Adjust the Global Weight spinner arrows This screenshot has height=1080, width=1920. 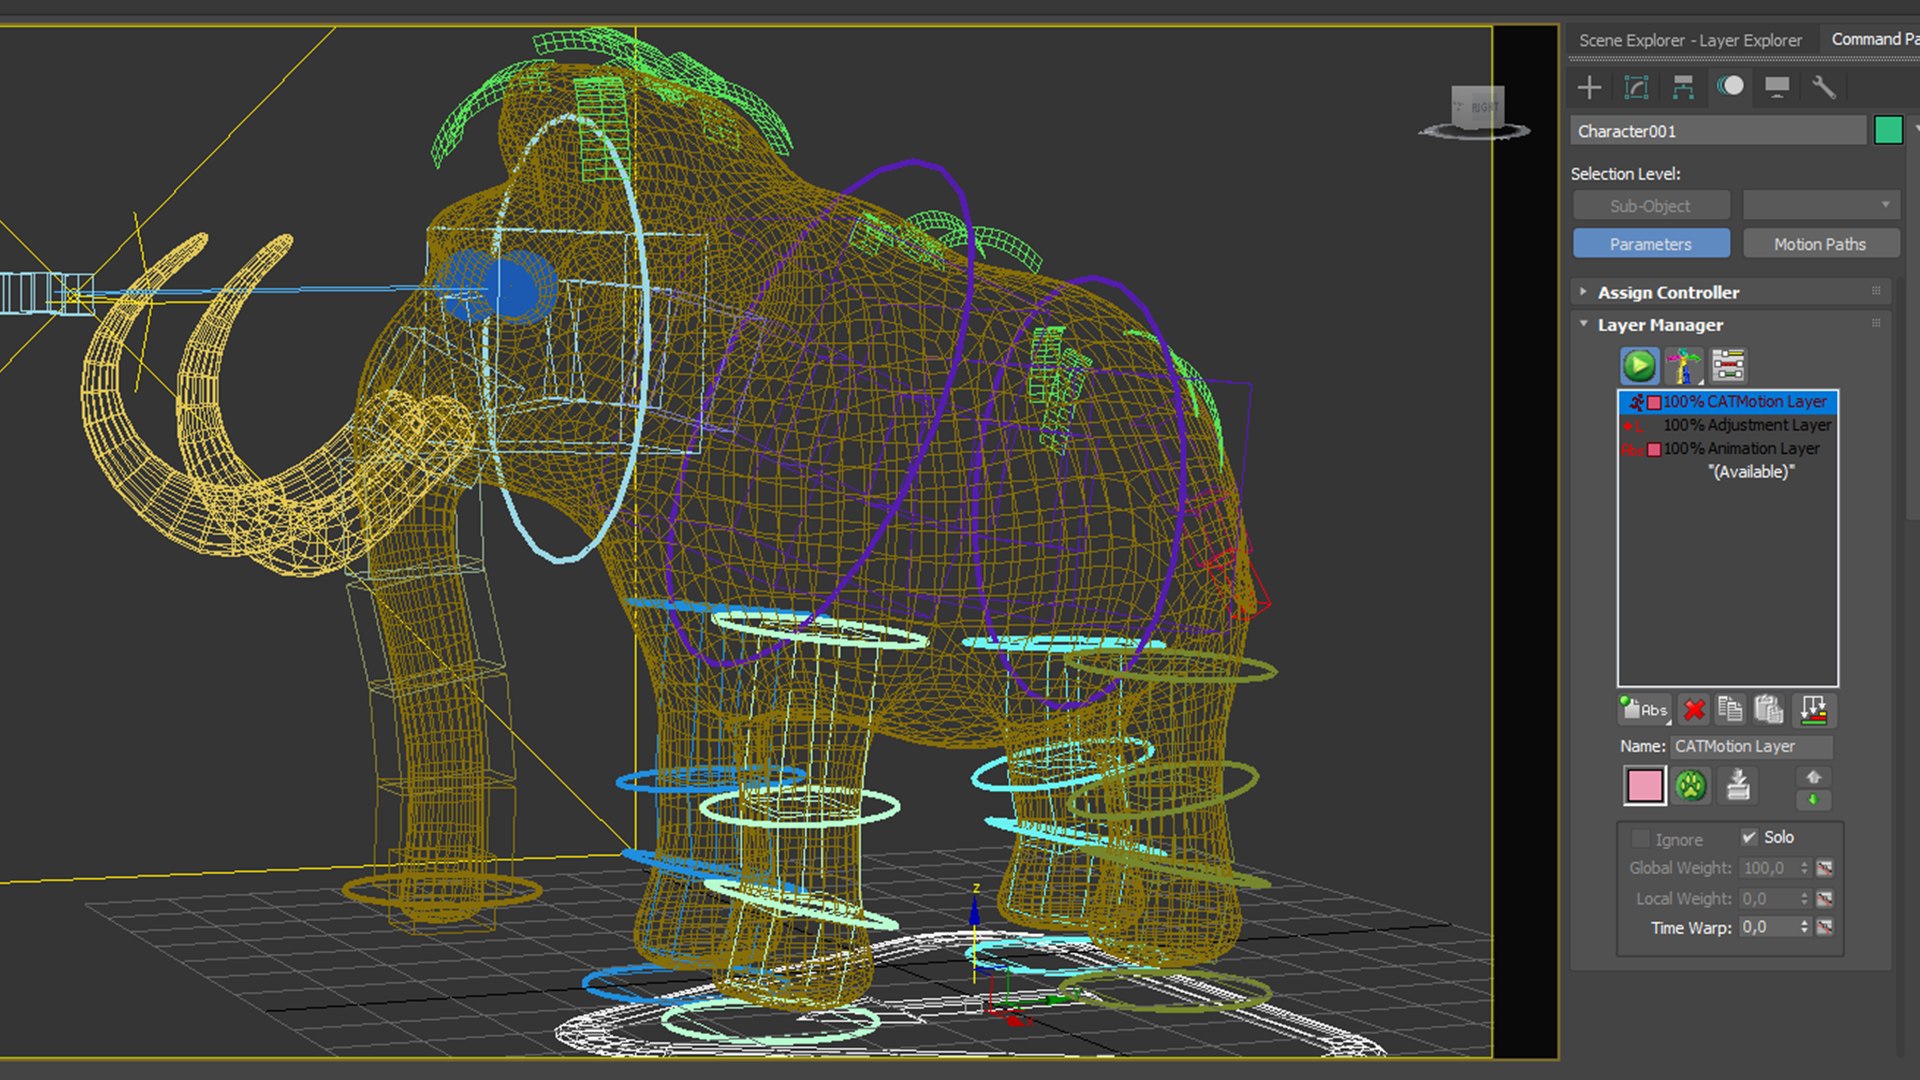(x=1804, y=868)
